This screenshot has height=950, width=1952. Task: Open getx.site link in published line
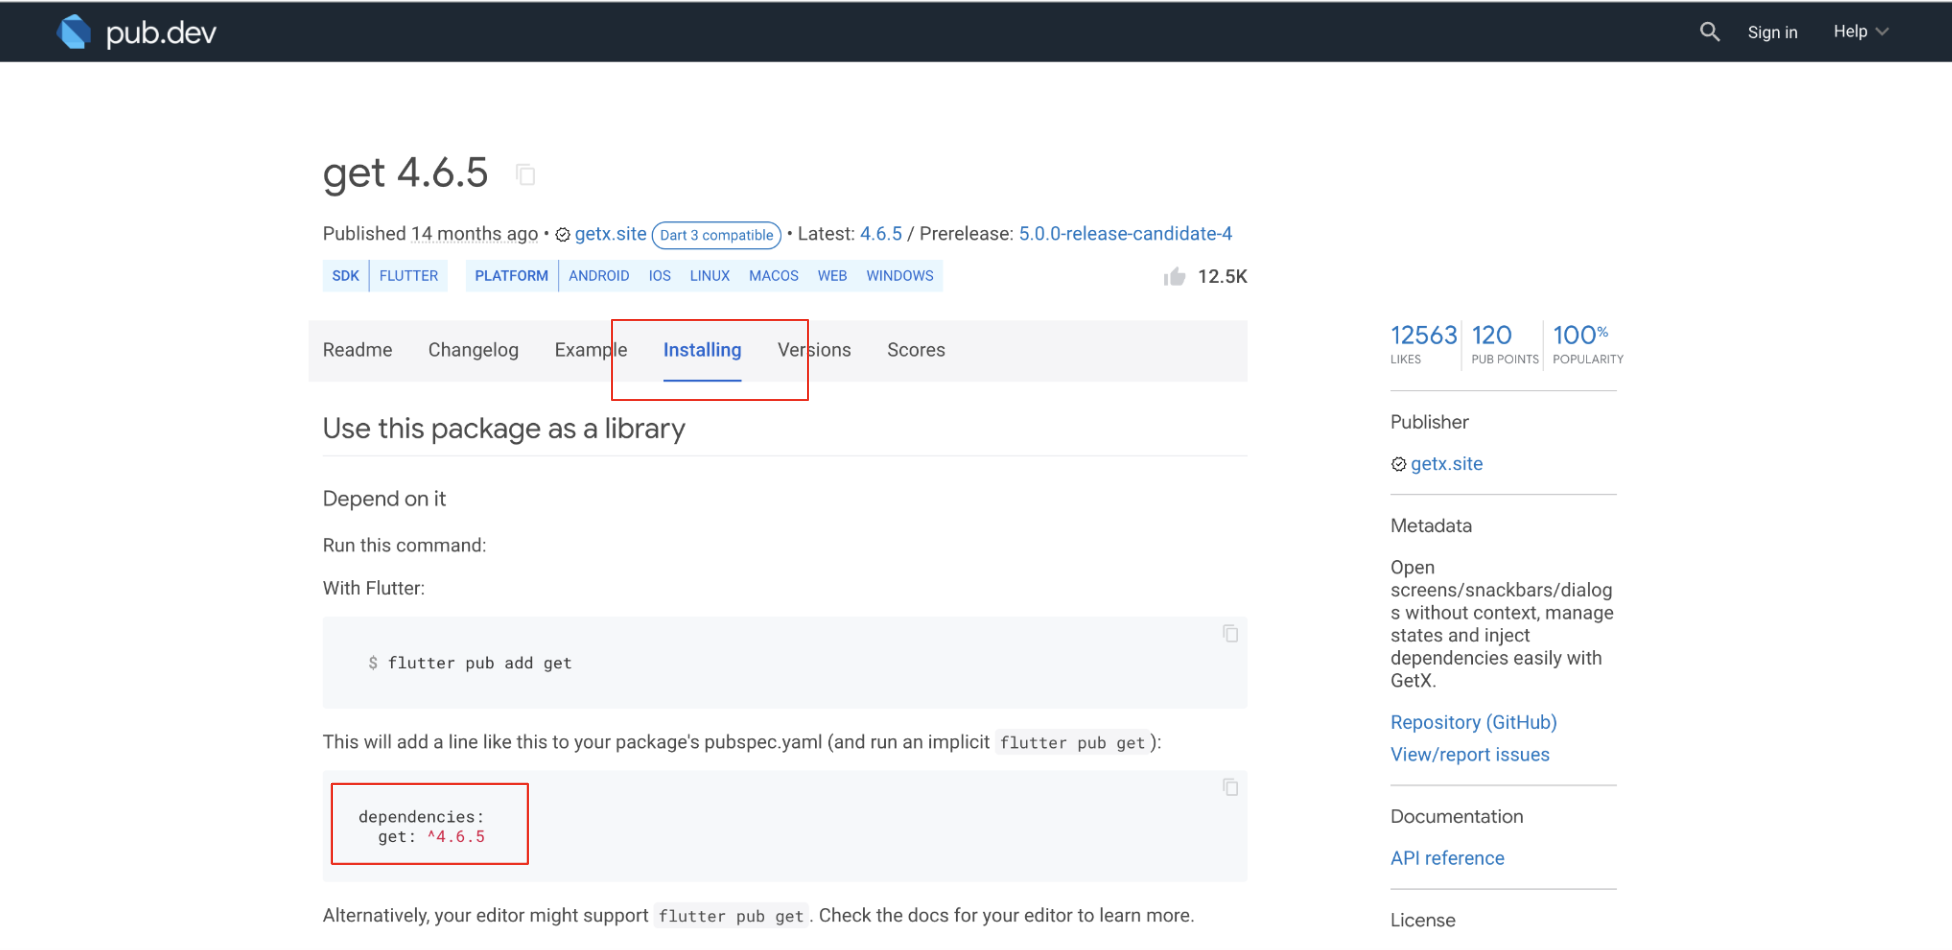click(x=610, y=234)
